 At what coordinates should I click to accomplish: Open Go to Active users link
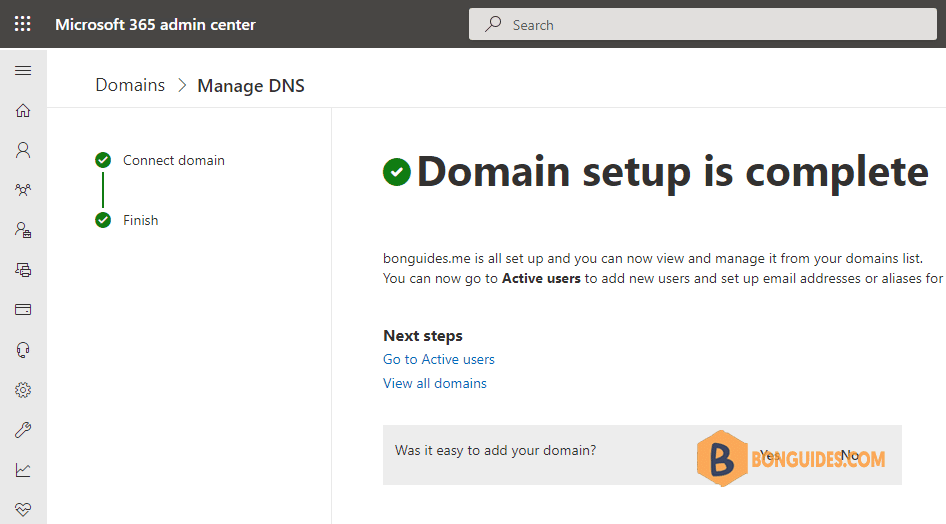439,359
